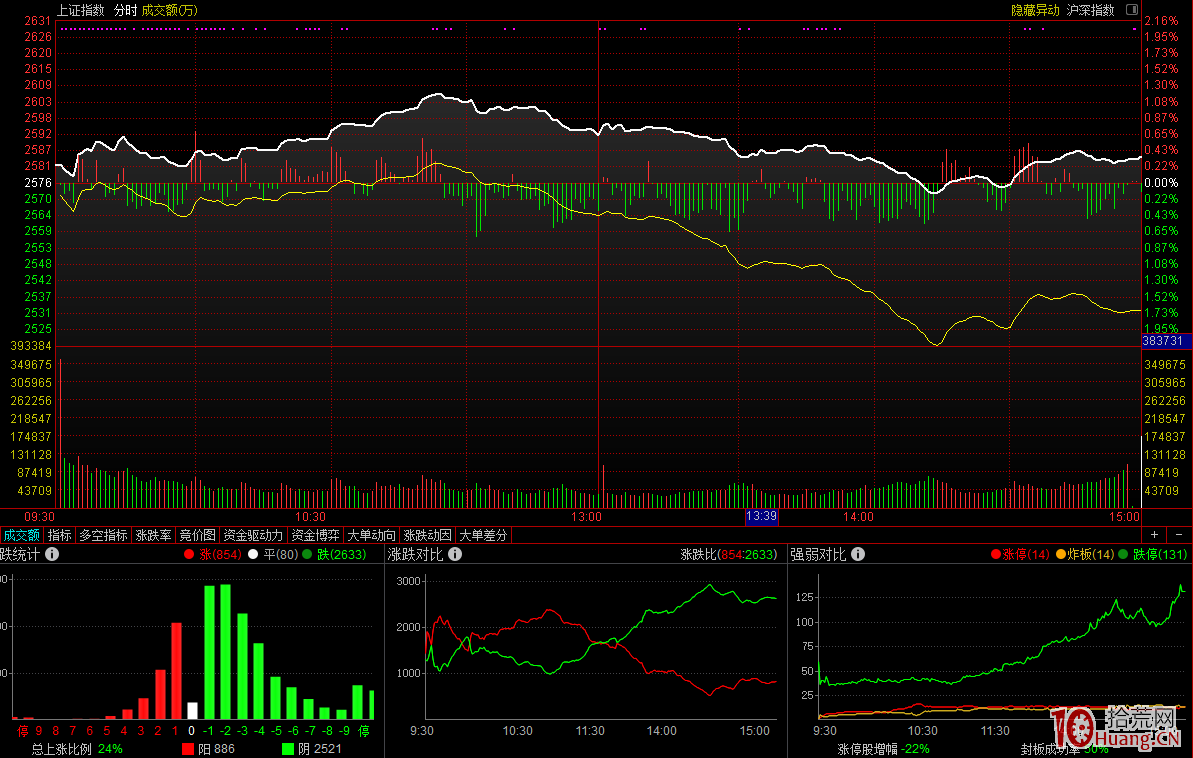1193x758 pixels.
Task: Click the orange 炸板(14) legend marker
Action: [1060, 554]
